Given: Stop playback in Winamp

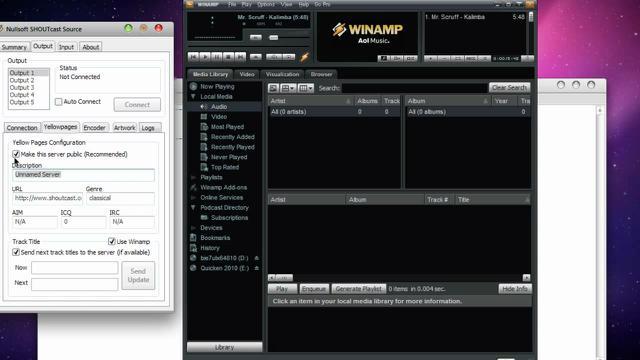Looking at the screenshot, I should point(229,57).
